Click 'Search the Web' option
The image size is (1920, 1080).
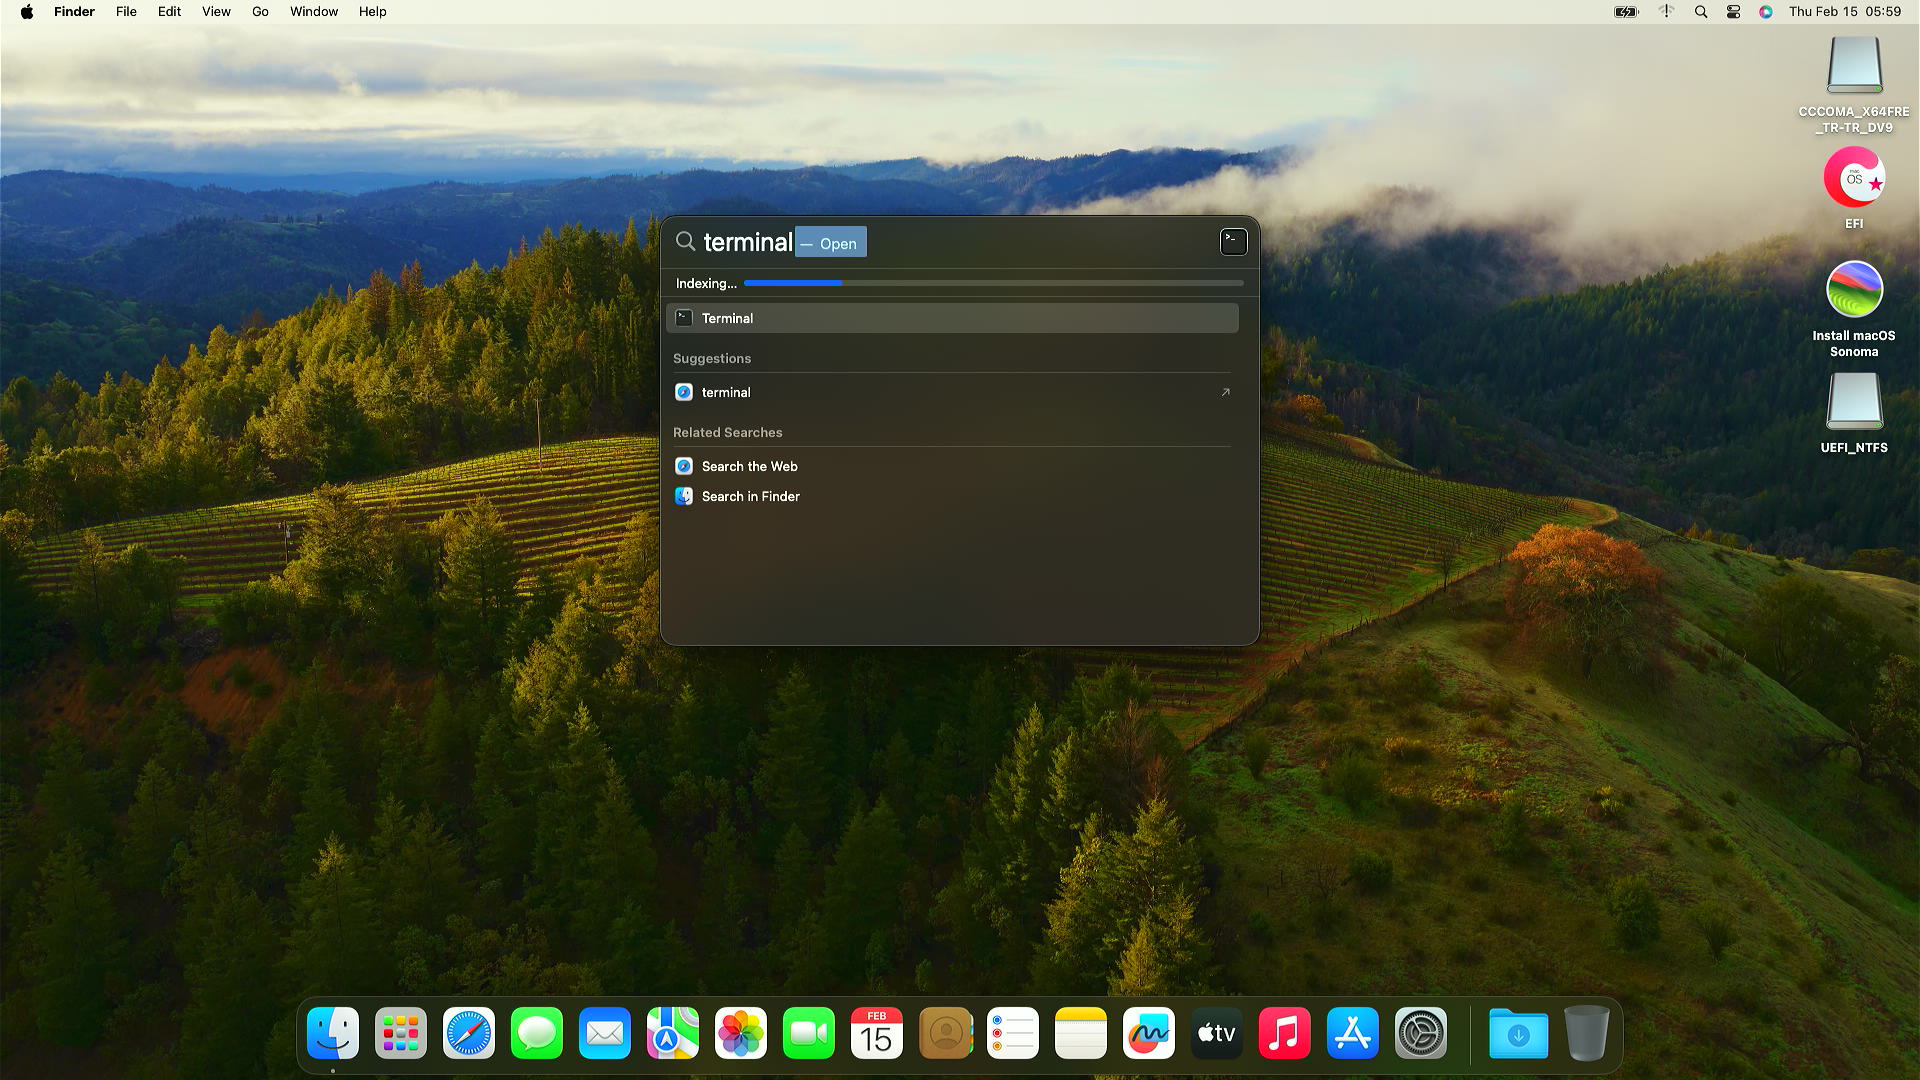[749, 466]
